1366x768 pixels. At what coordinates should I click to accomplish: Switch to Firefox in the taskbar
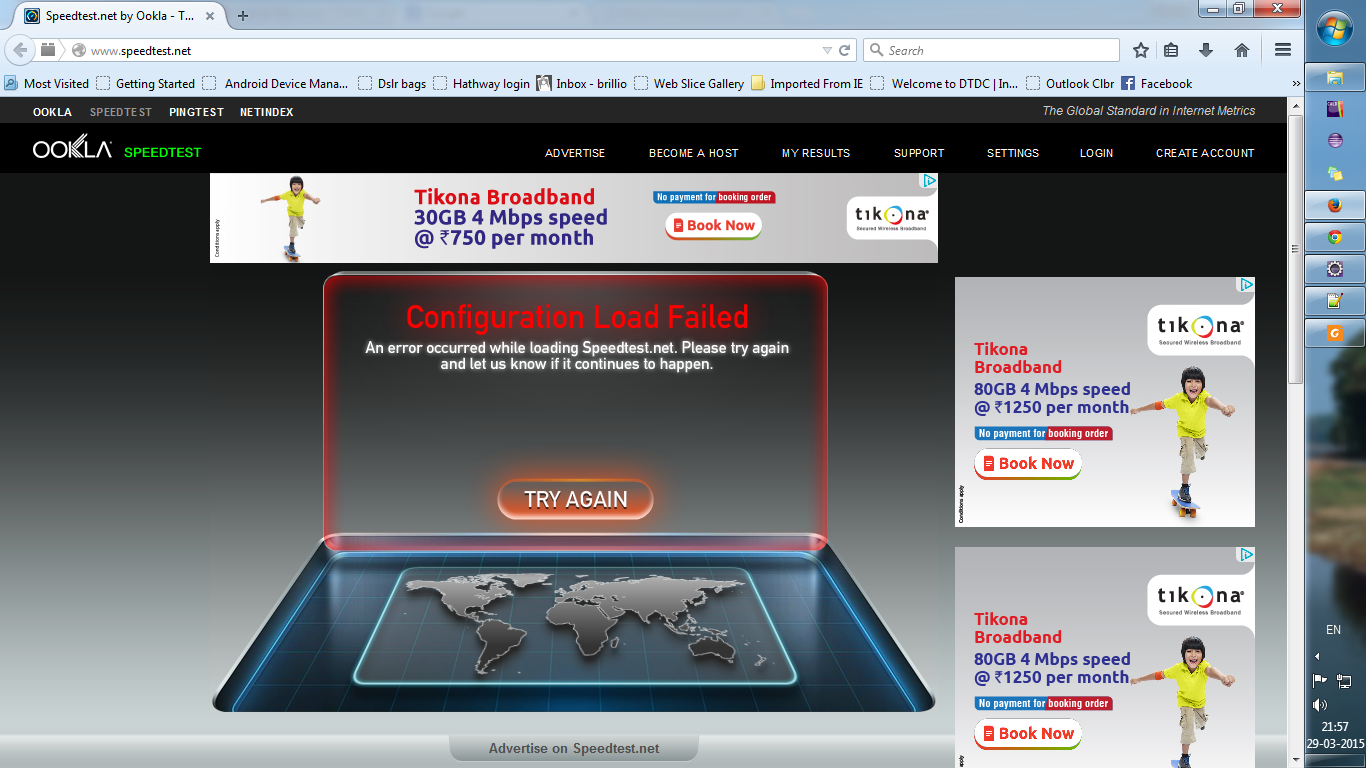coord(1335,205)
